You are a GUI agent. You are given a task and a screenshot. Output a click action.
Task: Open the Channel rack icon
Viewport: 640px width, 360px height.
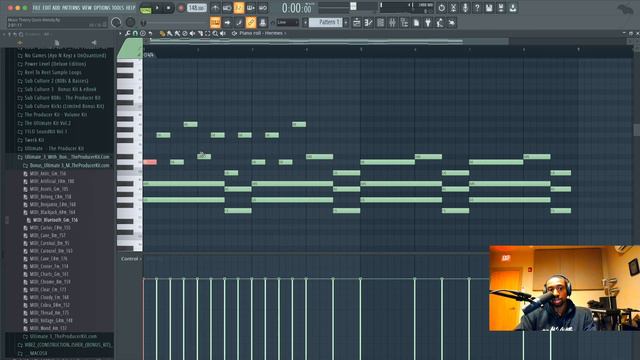pyautogui.click(x=380, y=23)
